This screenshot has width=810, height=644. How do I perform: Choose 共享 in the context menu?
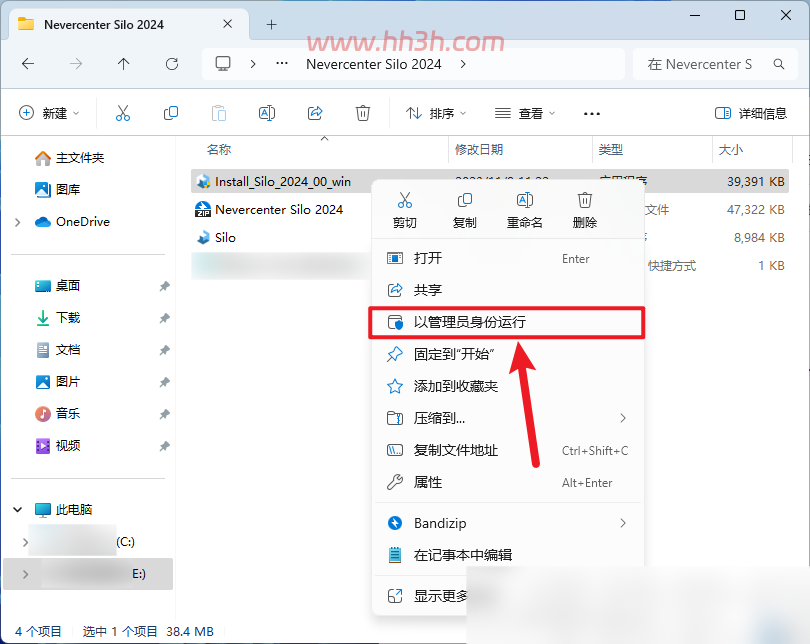point(508,290)
